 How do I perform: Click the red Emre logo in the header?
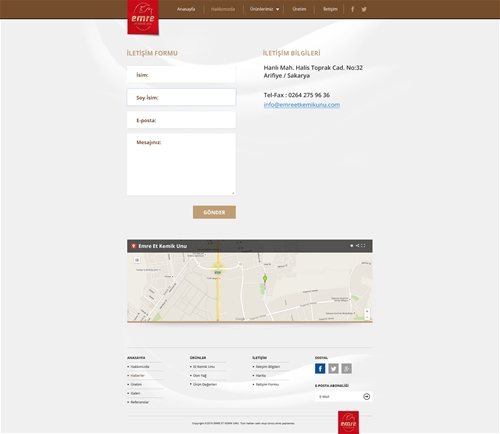click(x=143, y=17)
